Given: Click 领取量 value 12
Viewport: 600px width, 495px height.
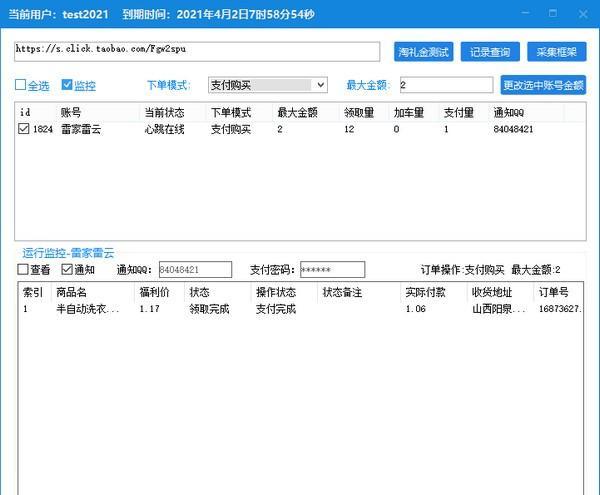Looking at the screenshot, I should point(349,129).
